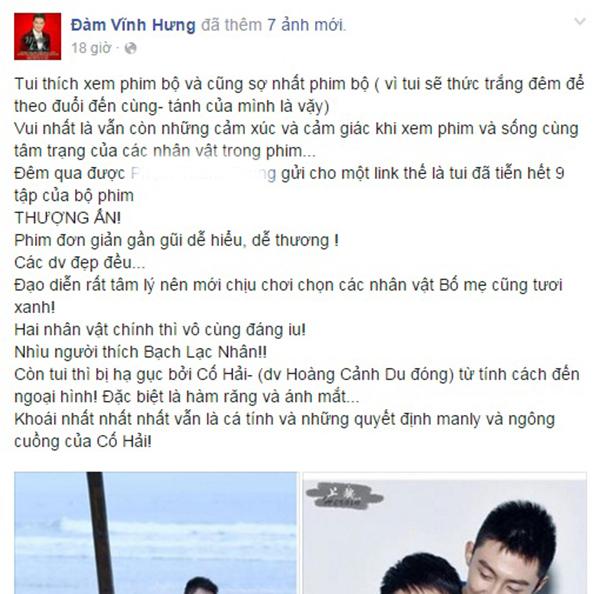Open Đàm Vĩnh Hưng's red profile picture
The image size is (600, 594).
tap(38, 36)
